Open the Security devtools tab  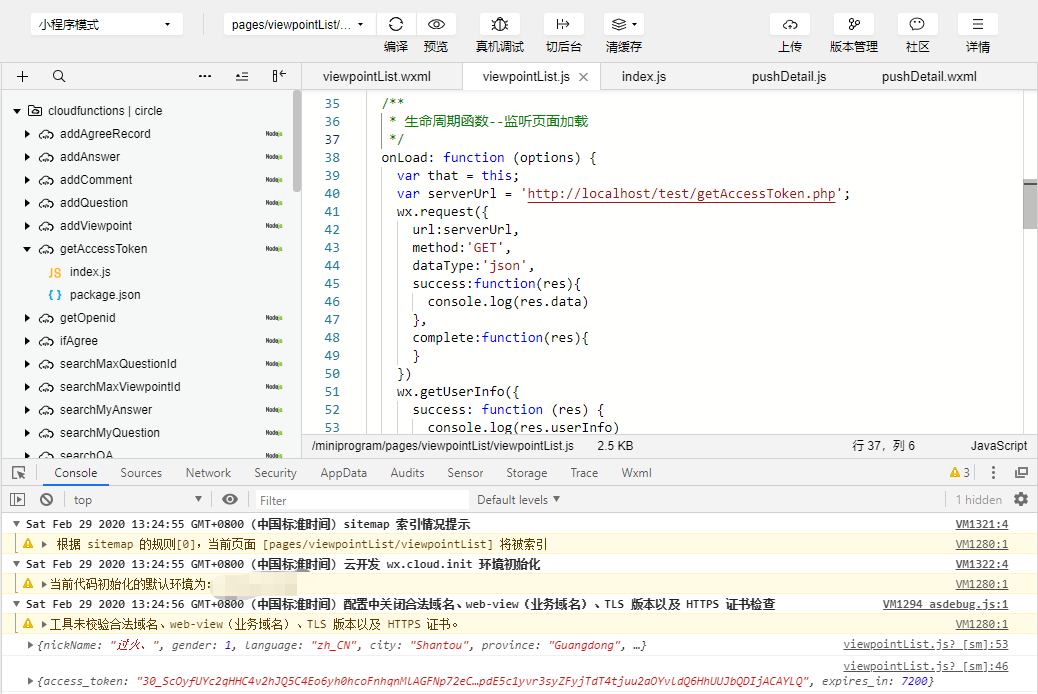[x=275, y=473]
